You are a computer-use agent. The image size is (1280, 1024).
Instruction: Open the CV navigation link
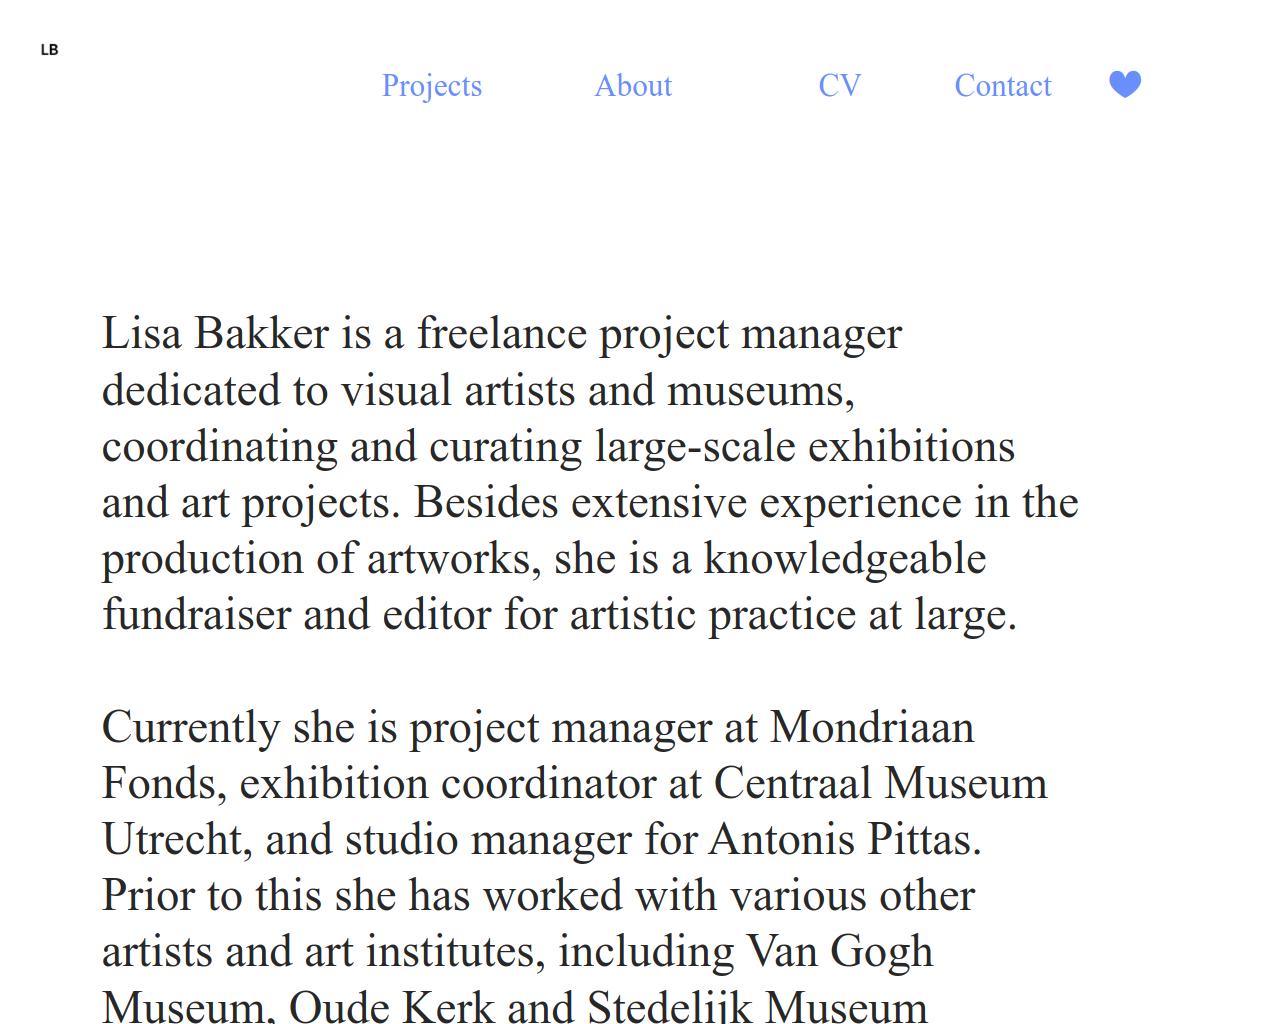(x=840, y=86)
